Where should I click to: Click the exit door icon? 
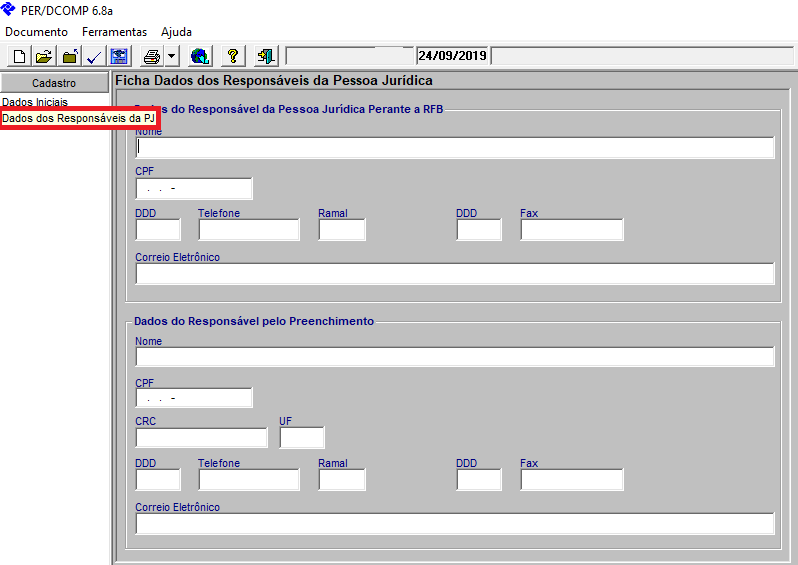pos(265,56)
